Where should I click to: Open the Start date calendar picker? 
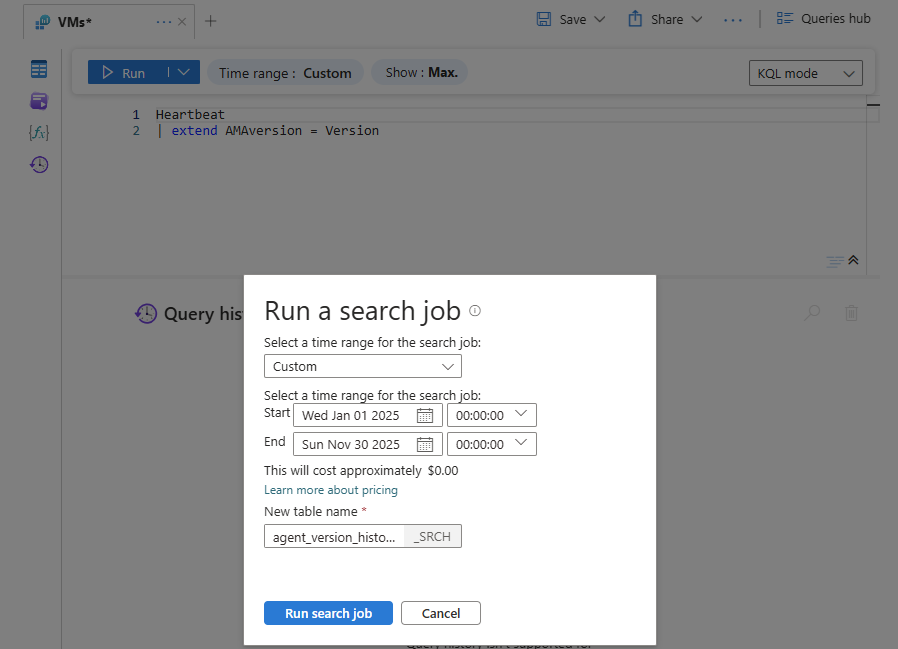pos(424,416)
